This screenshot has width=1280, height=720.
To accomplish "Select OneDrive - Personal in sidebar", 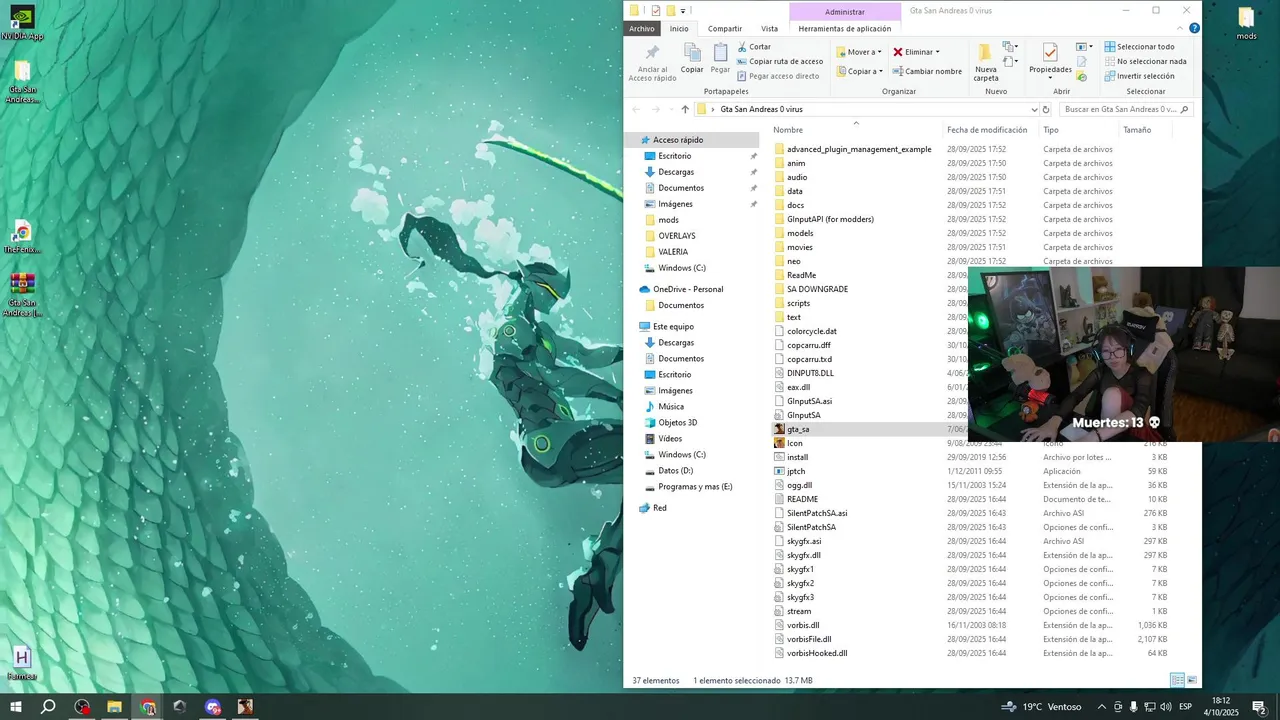I will pyautogui.click(x=687, y=289).
